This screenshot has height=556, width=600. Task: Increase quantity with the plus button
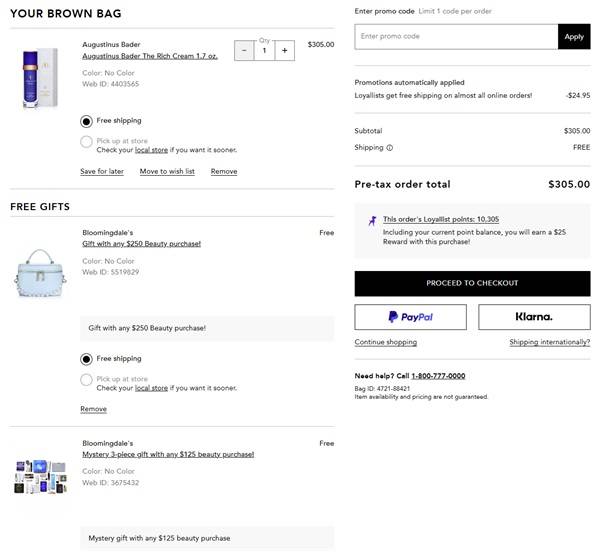(x=284, y=50)
